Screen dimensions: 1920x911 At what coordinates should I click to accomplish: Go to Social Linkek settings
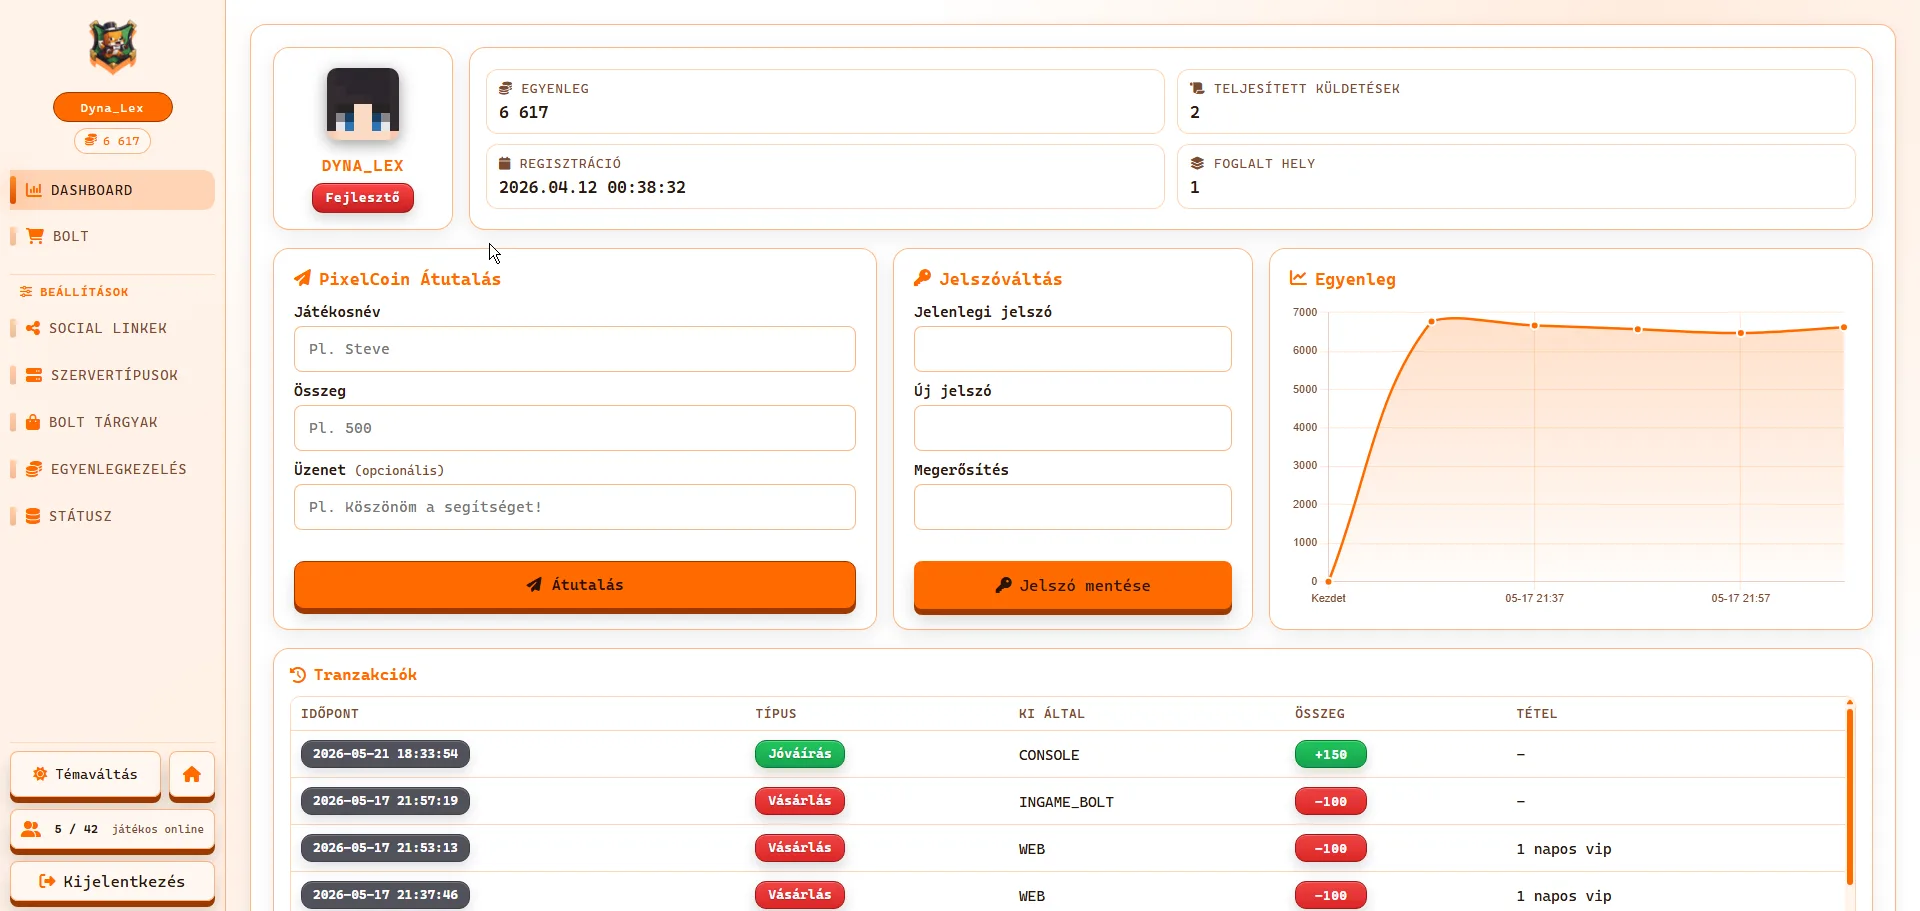pyautogui.click(x=112, y=328)
